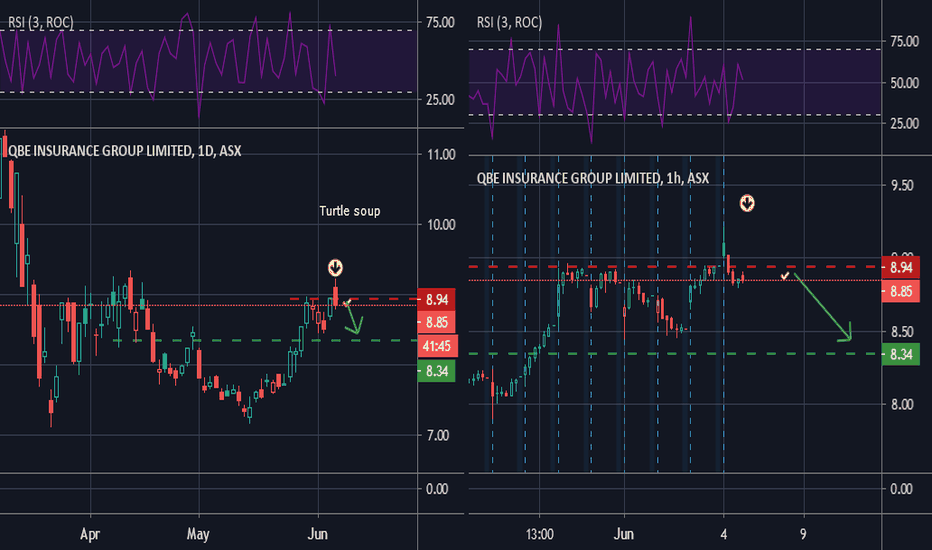
Task: Select the red 8.94 price label on the daily chart
Action: (x=437, y=299)
